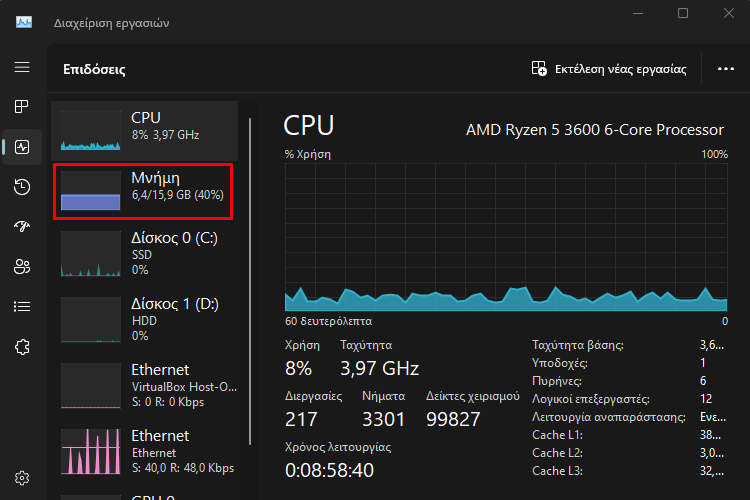
Task: Open Task Manager settings gear
Action: [x=22, y=478]
